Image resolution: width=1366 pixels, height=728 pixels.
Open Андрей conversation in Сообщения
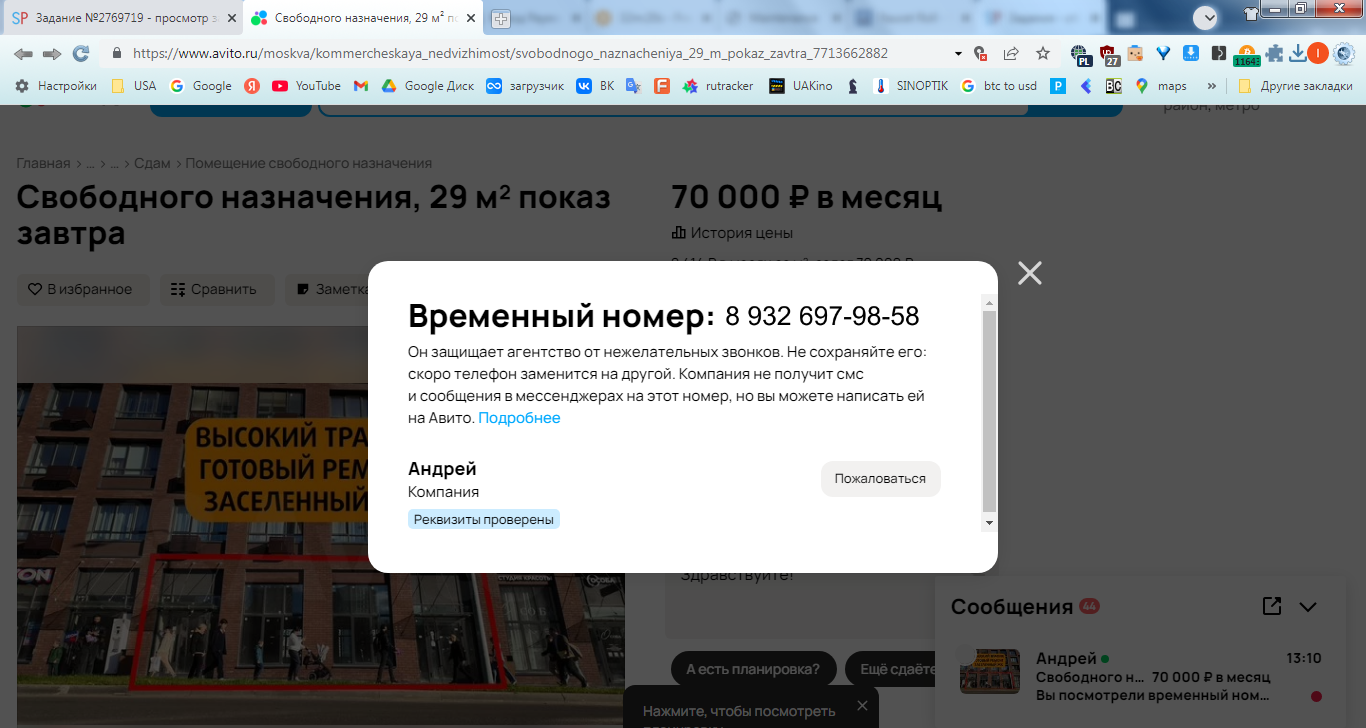point(1140,676)
